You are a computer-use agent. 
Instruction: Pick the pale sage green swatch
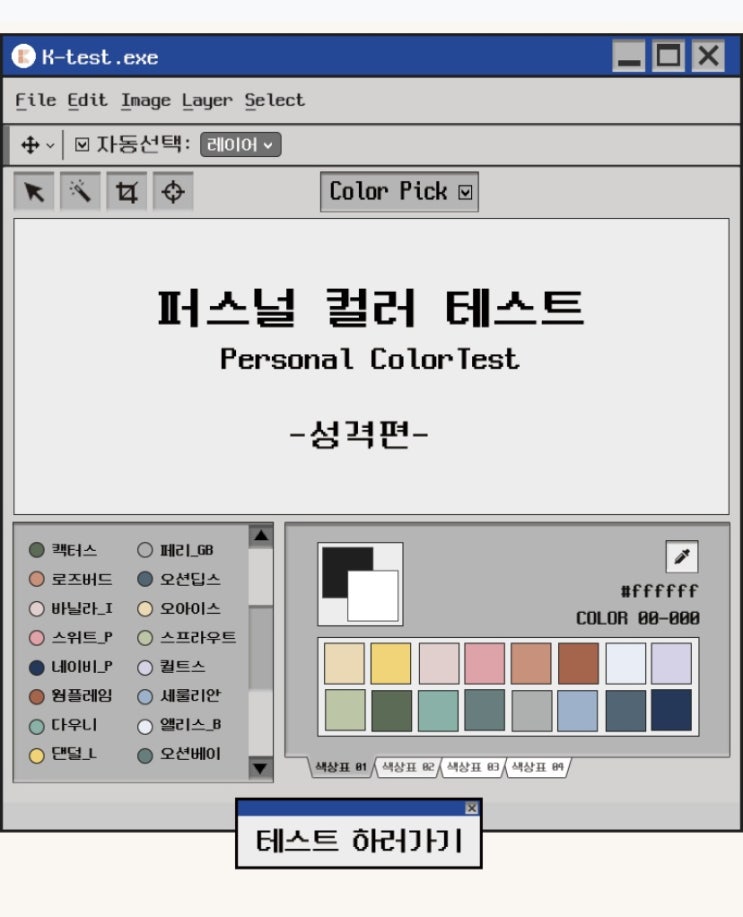[x=345, y=711]
